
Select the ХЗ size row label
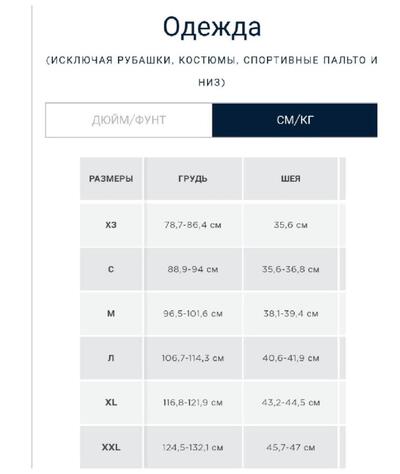111,225
